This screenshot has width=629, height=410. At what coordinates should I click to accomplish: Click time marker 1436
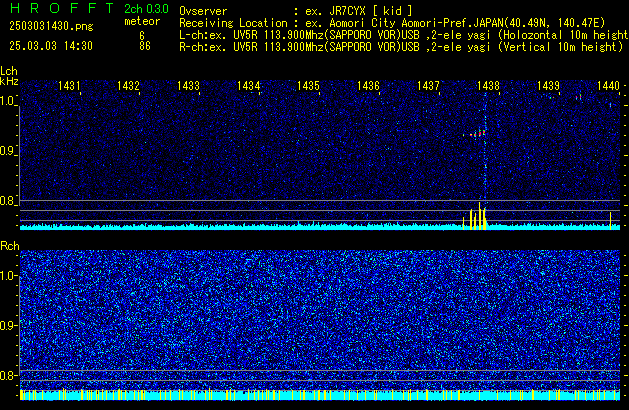coord(368,86)
